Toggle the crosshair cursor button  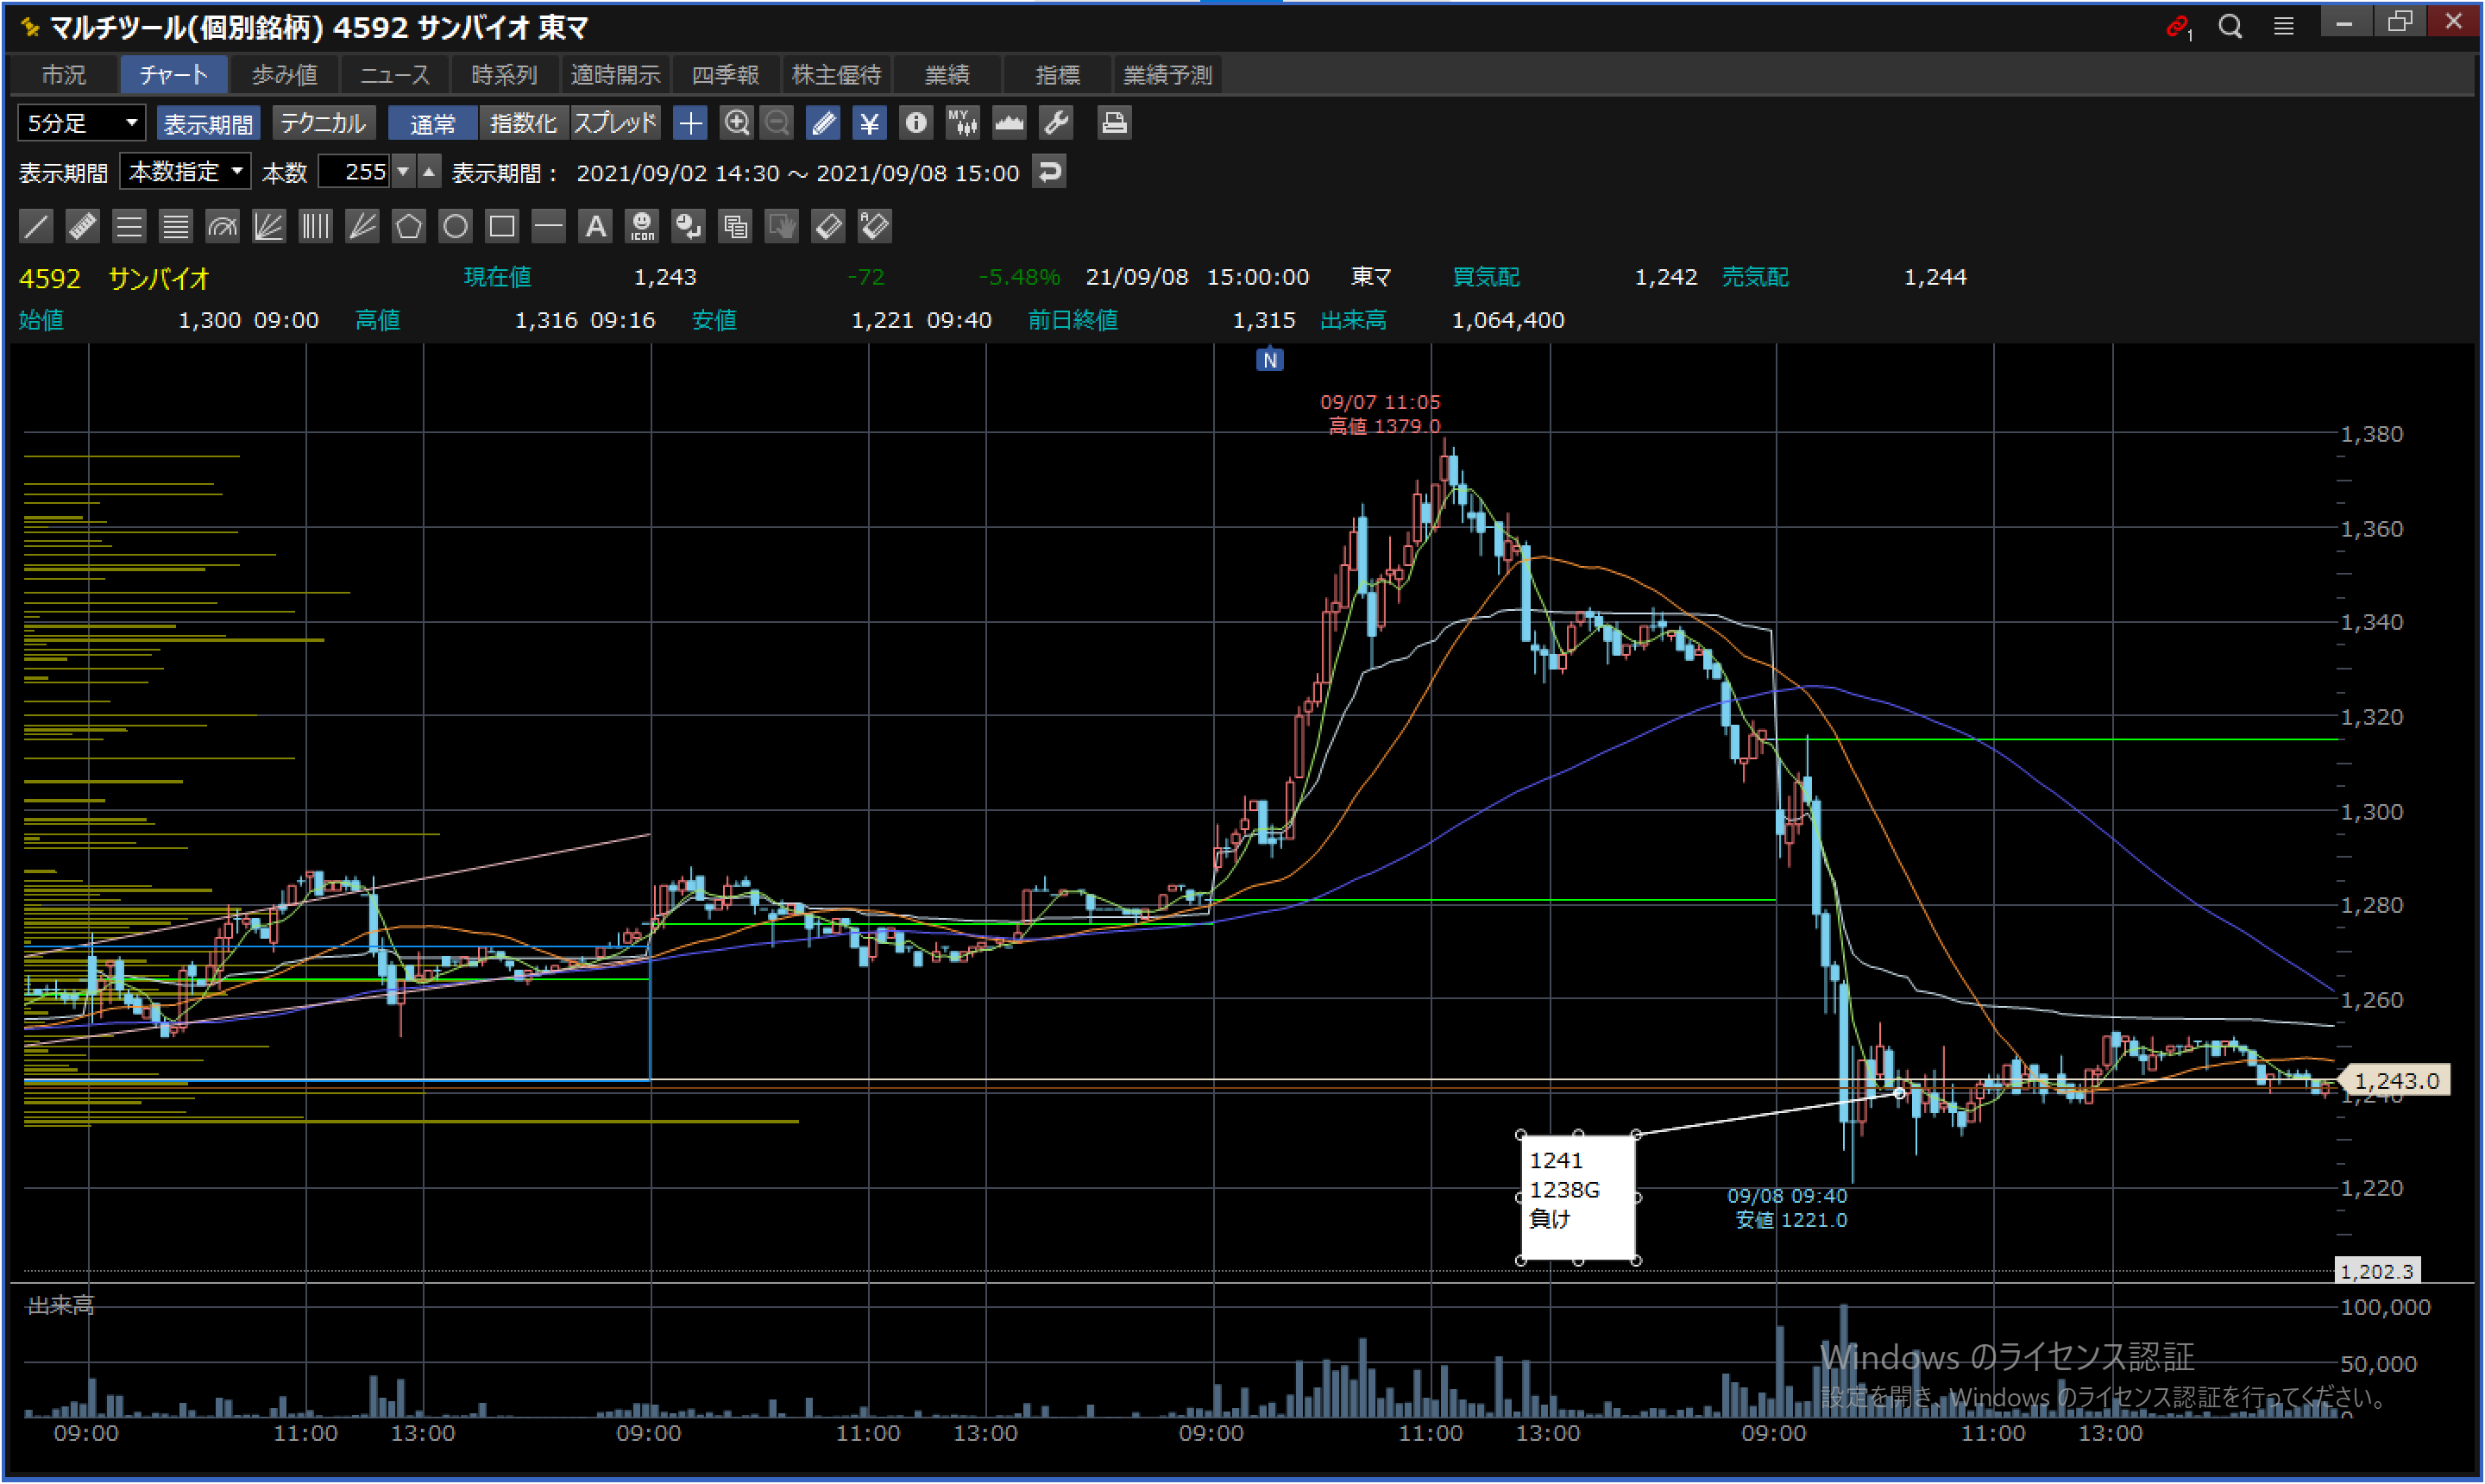690,123
